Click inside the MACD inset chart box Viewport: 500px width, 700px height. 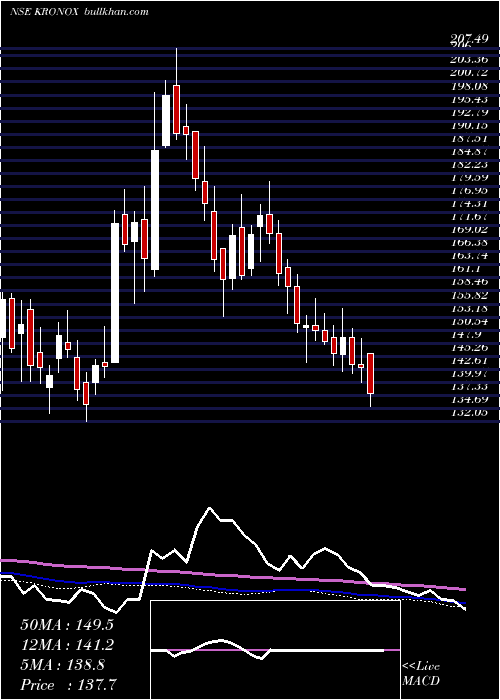(x=275, y=650)
